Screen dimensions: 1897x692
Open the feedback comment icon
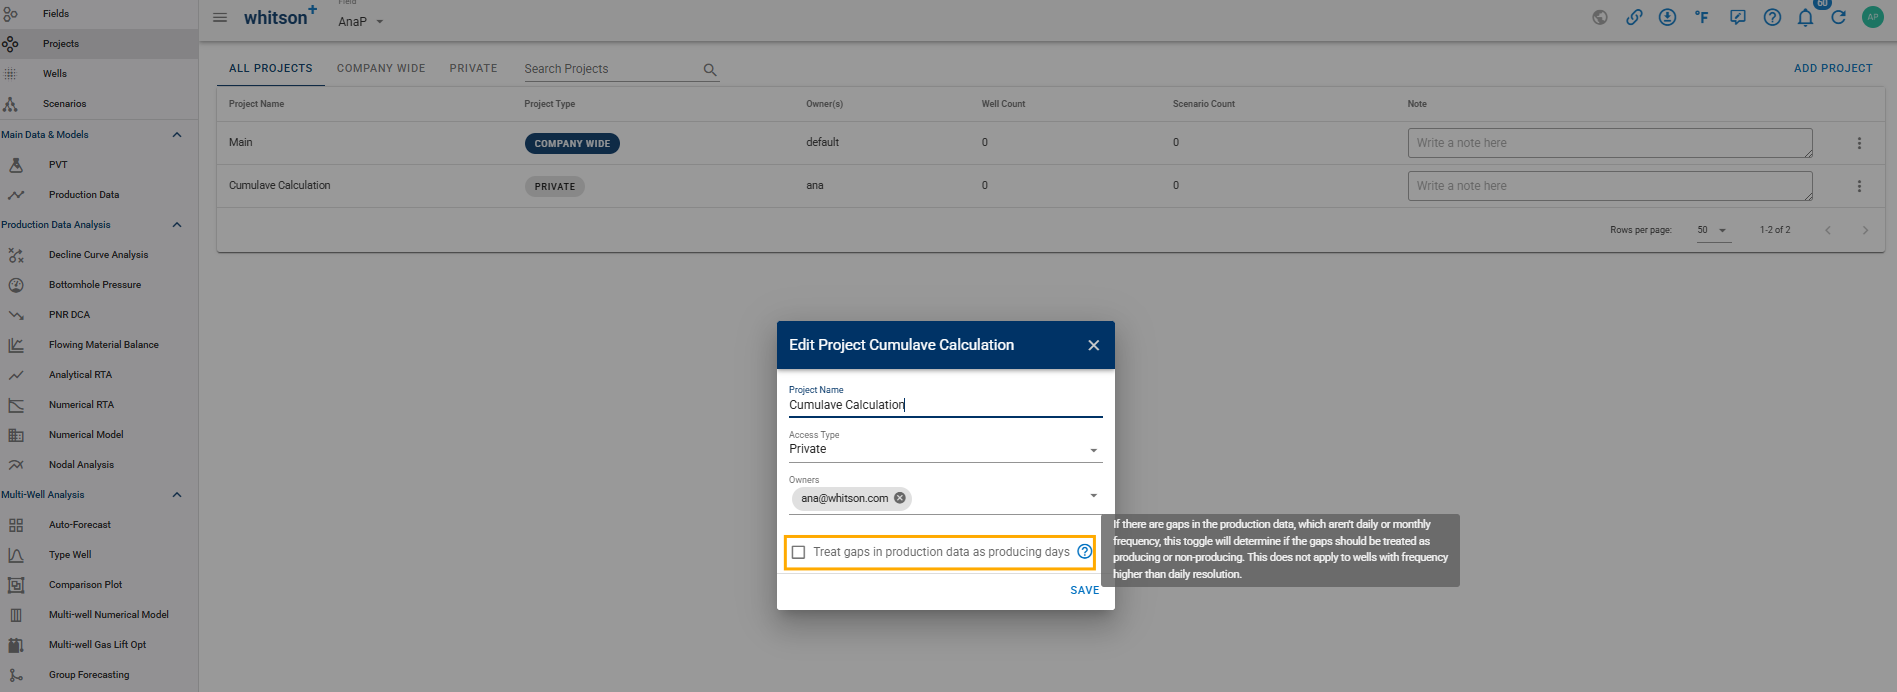click(1738, 17)
